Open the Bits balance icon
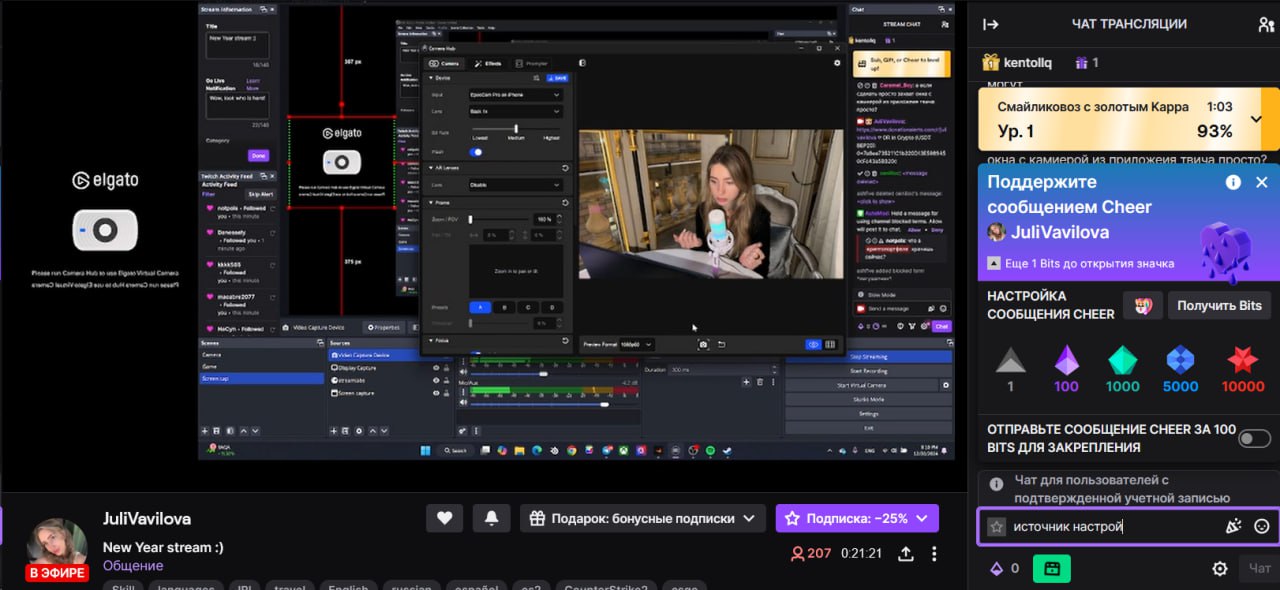The width and height of the screenshot is (1280, 590). 996,568
